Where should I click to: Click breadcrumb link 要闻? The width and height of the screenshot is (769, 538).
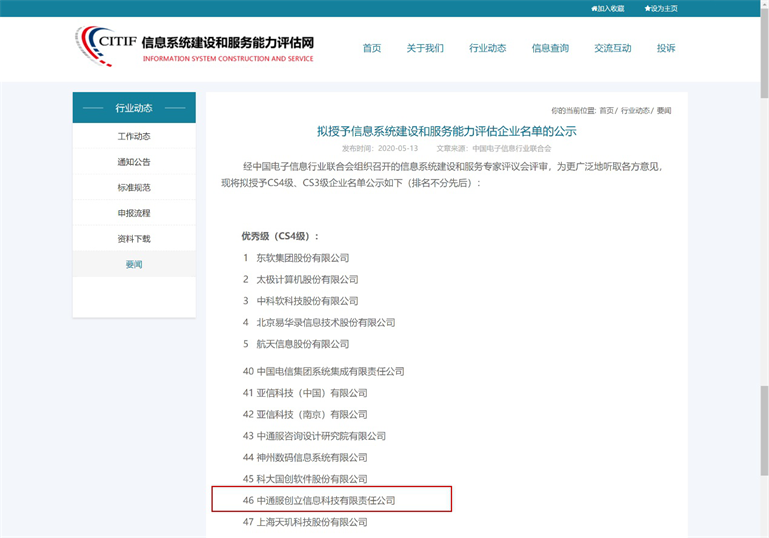point(664,110)
